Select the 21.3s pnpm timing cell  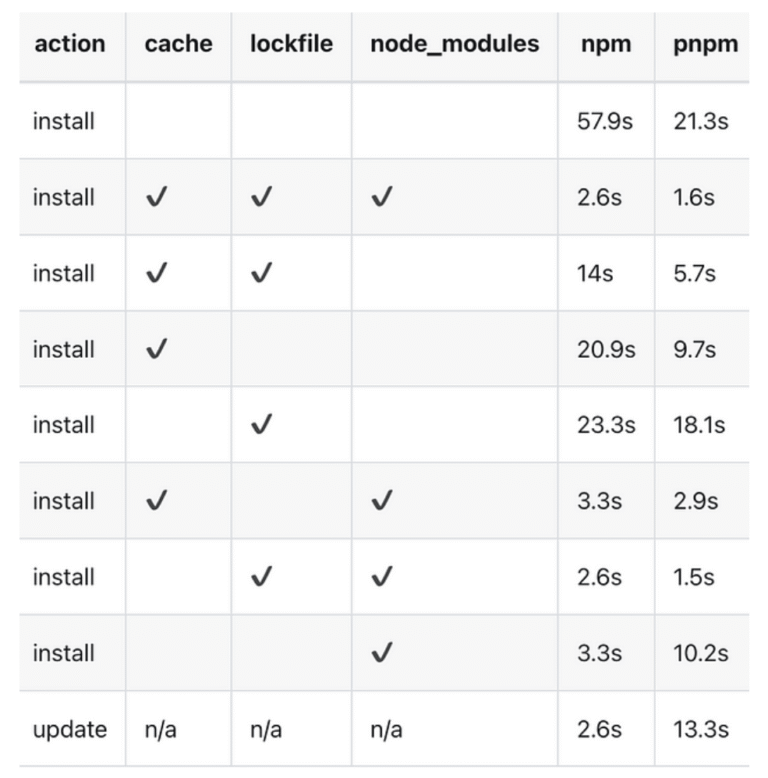click(x=701, y=121)
